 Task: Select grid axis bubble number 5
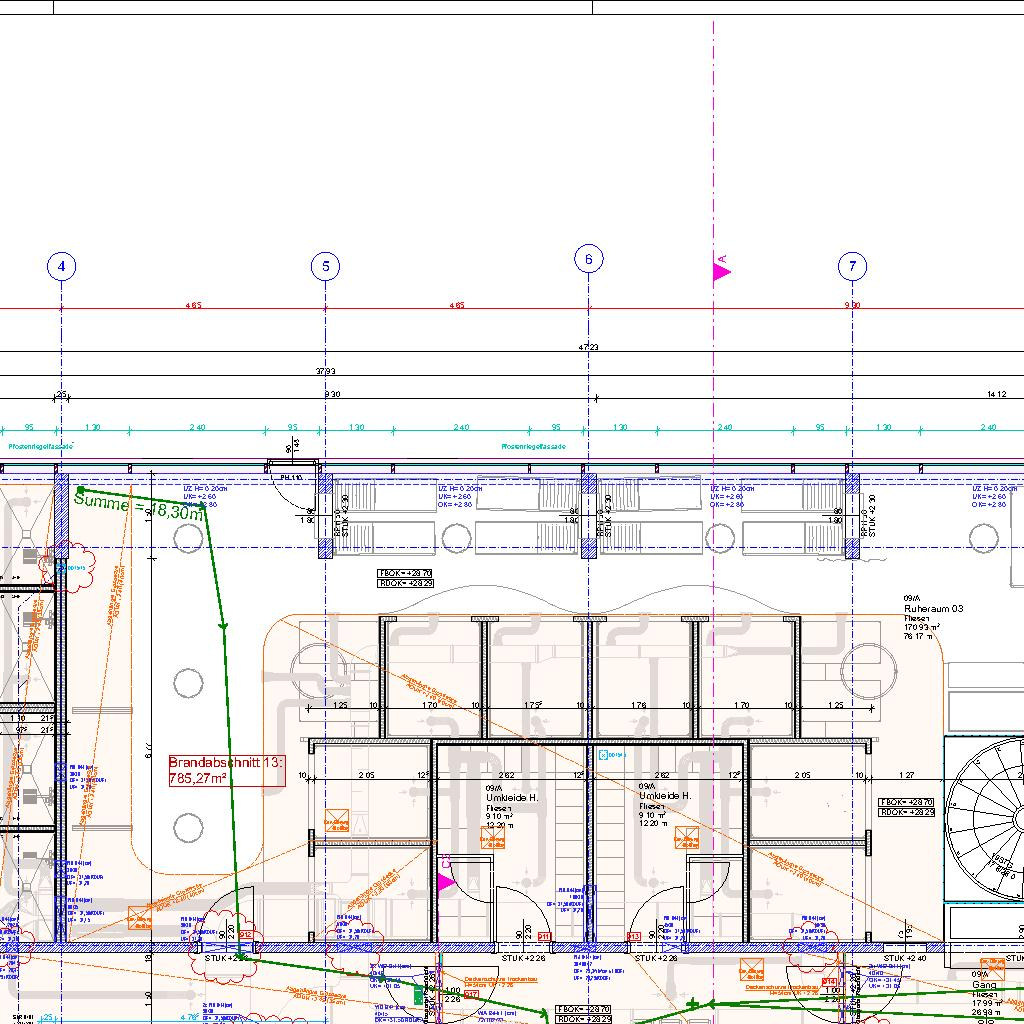(325, 266)
